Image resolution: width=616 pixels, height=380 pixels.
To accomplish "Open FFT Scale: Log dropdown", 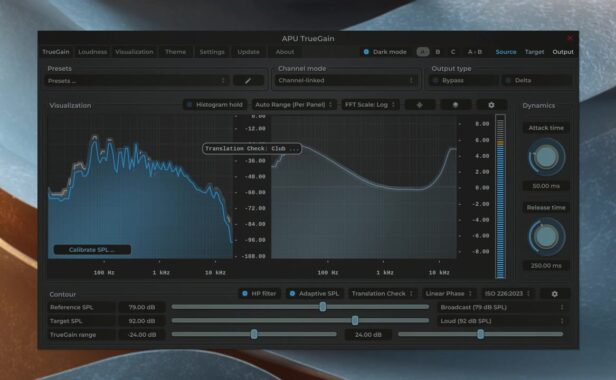I will [370, 105].
